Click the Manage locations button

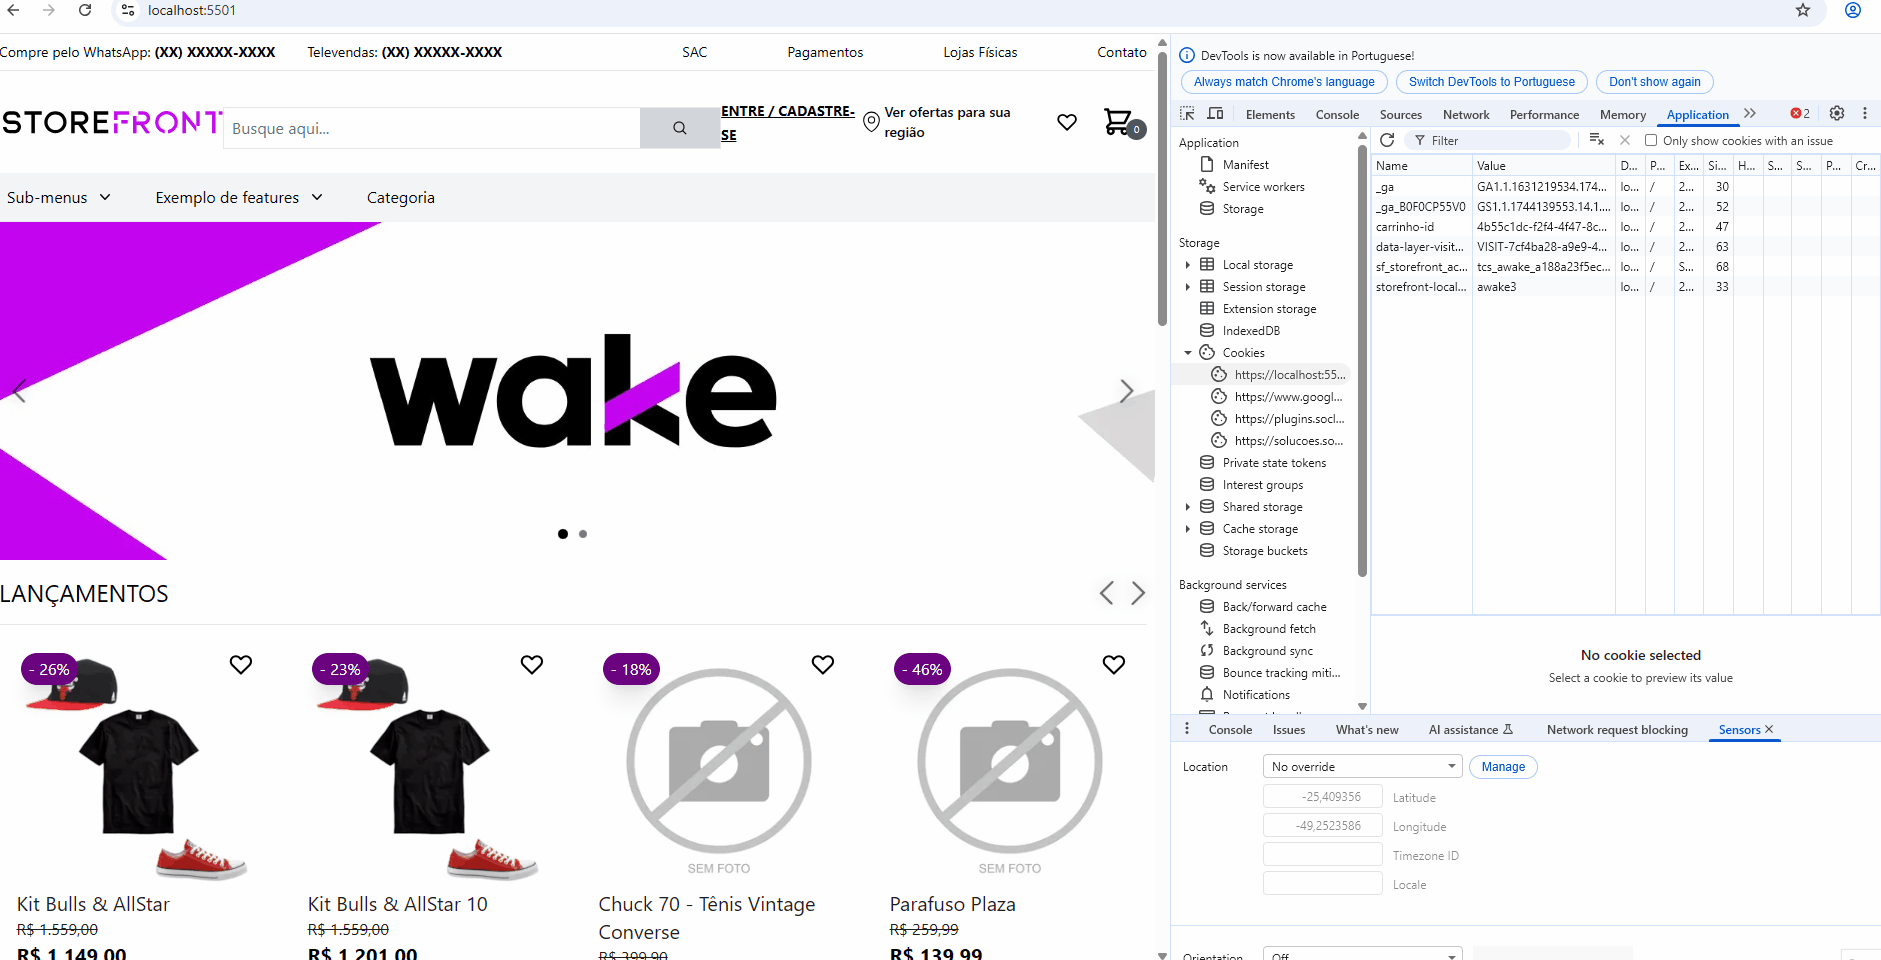[x=1503, y=767]
